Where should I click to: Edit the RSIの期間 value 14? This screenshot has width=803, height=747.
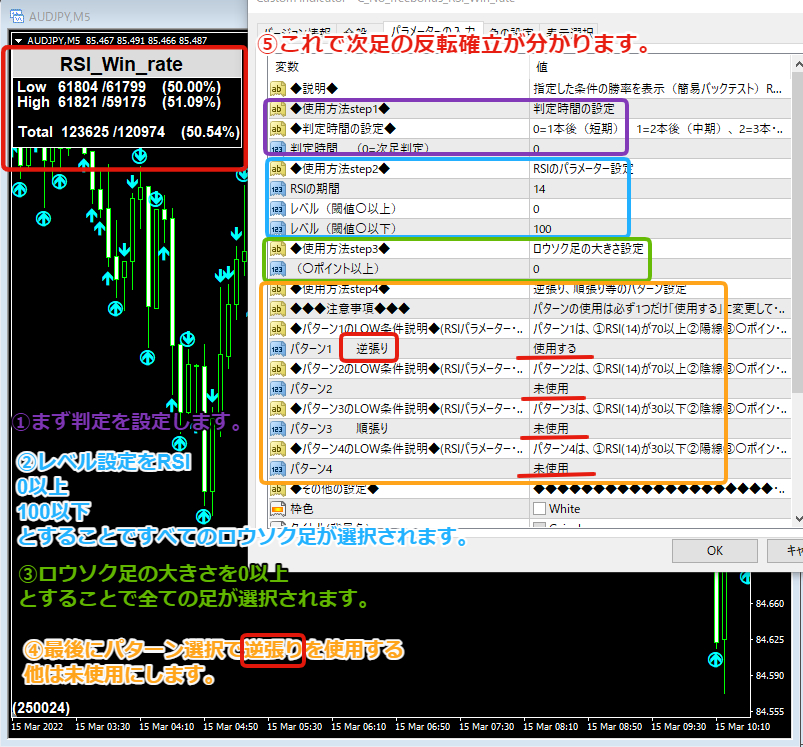tap(660, 189)
